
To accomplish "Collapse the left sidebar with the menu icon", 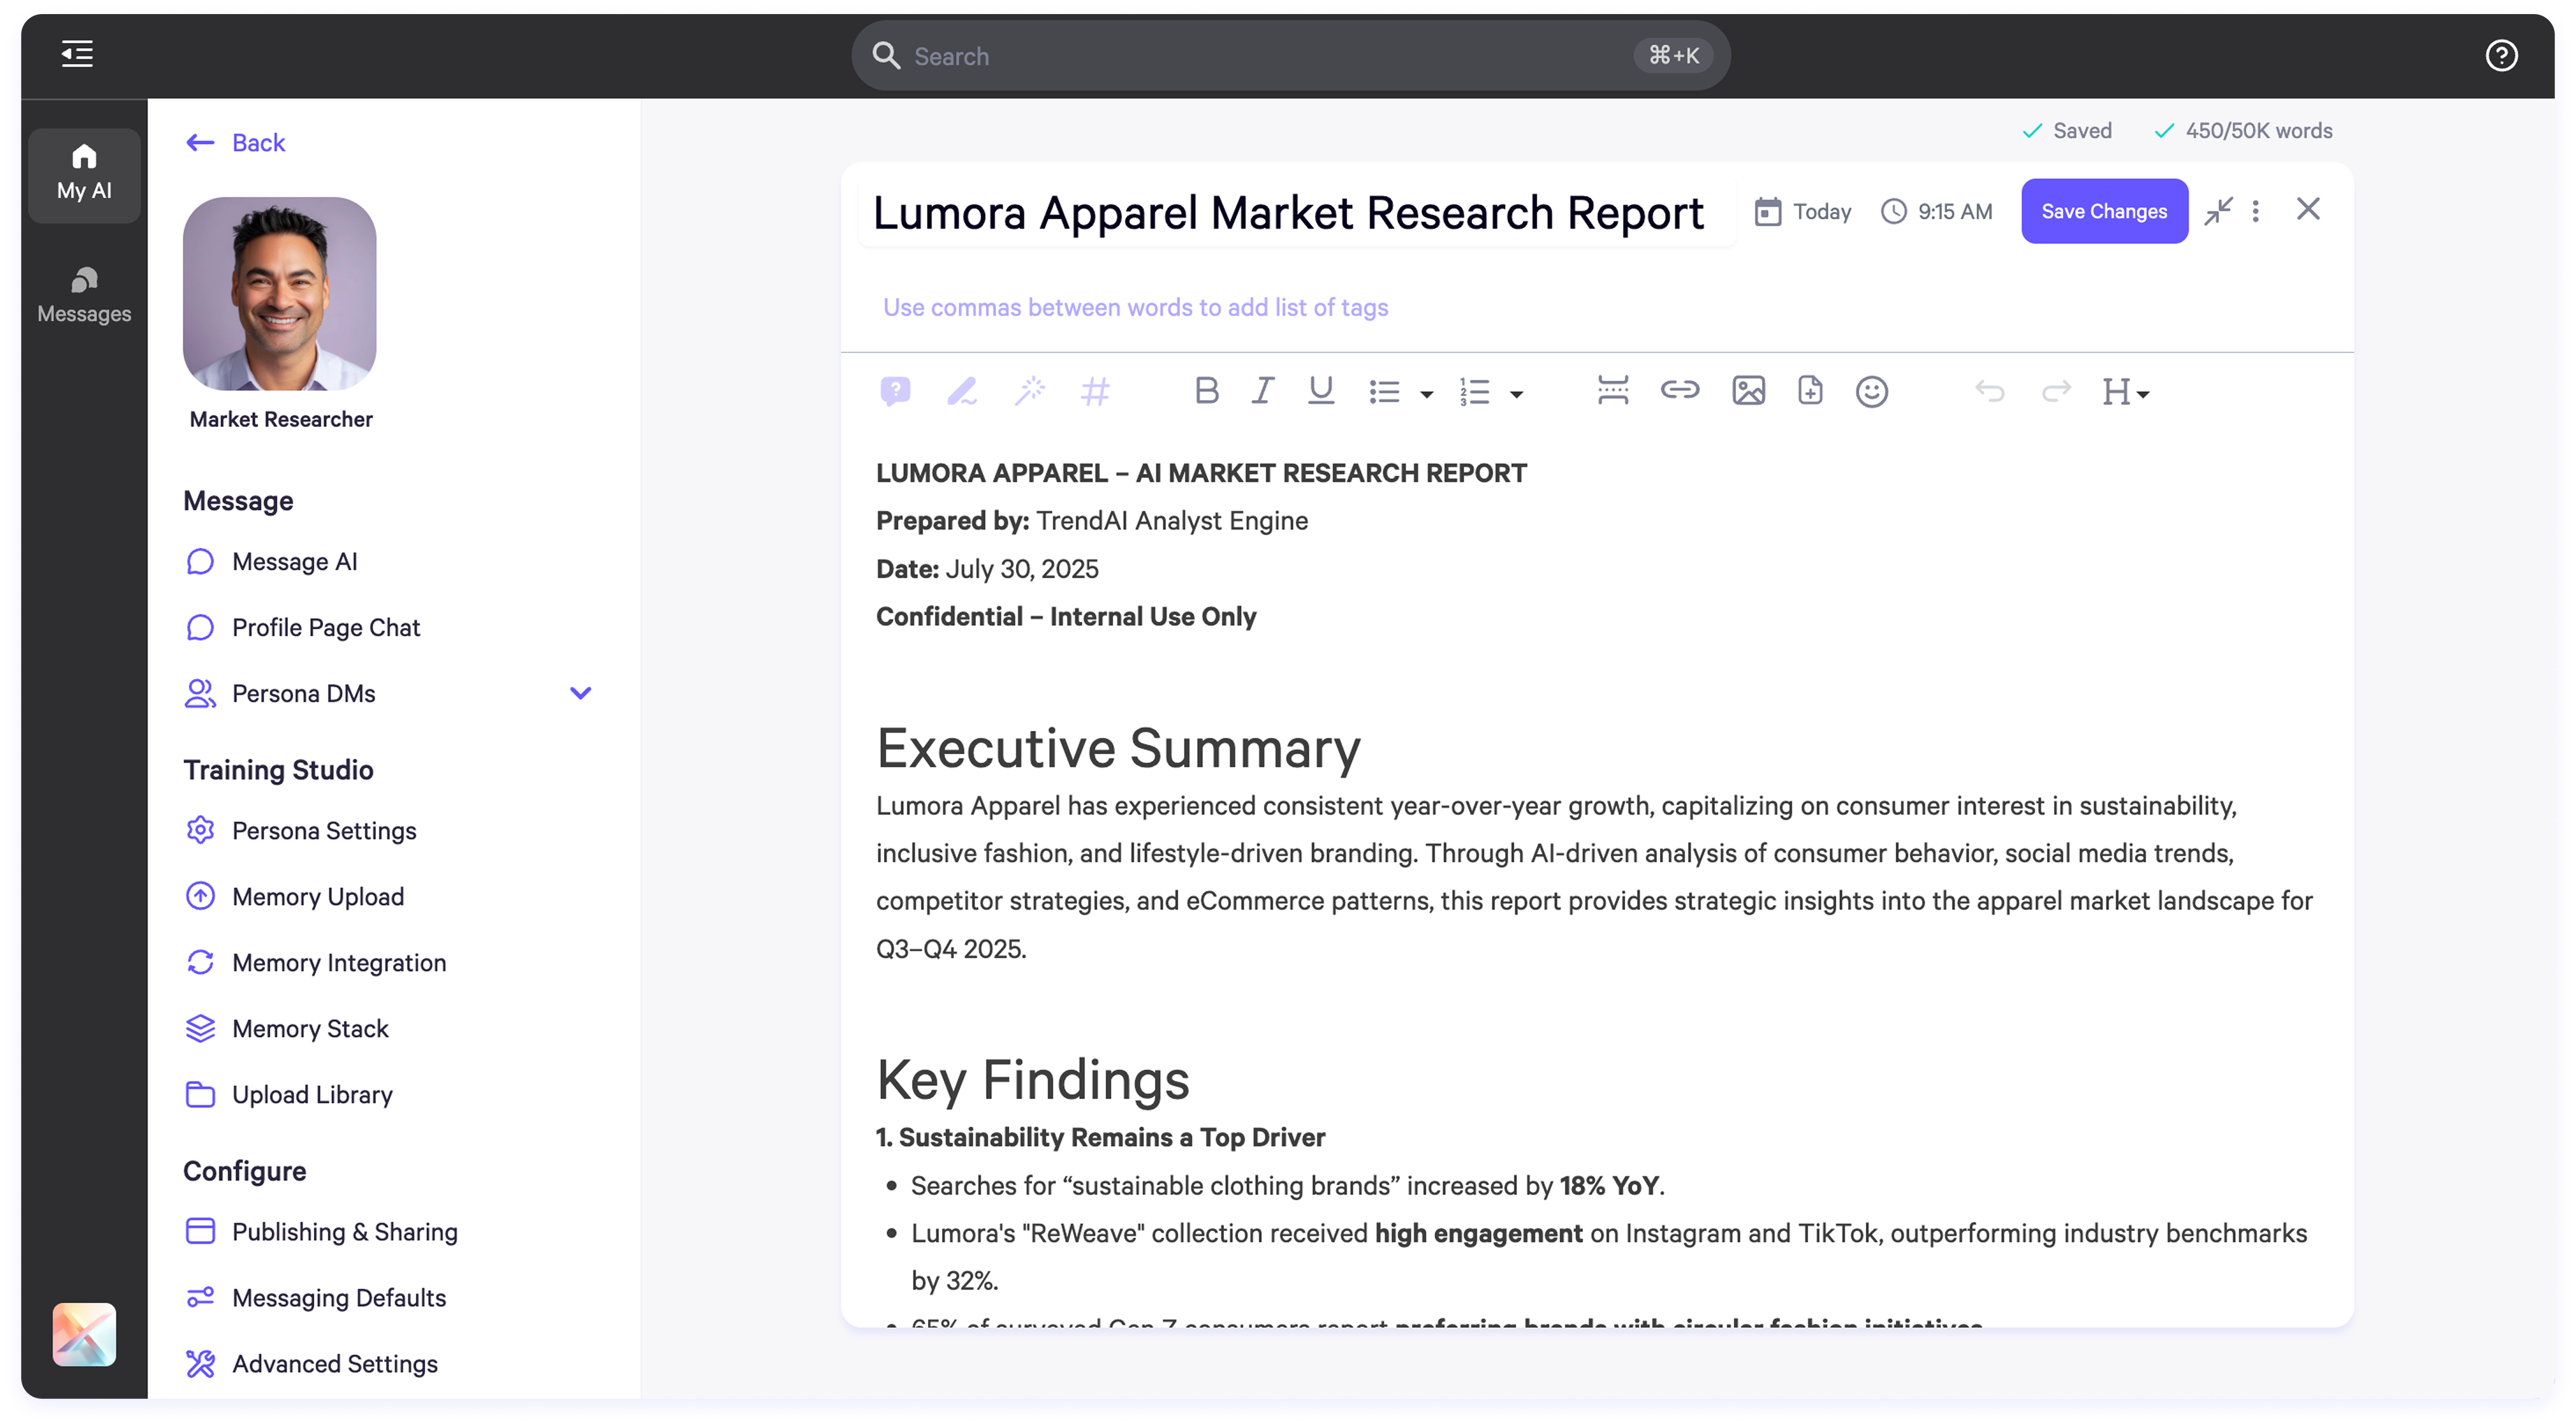I will (x=77, y=54).
